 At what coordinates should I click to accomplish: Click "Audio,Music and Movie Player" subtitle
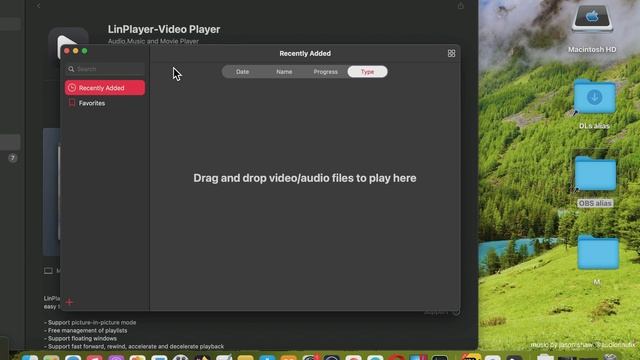coord(153,41)
